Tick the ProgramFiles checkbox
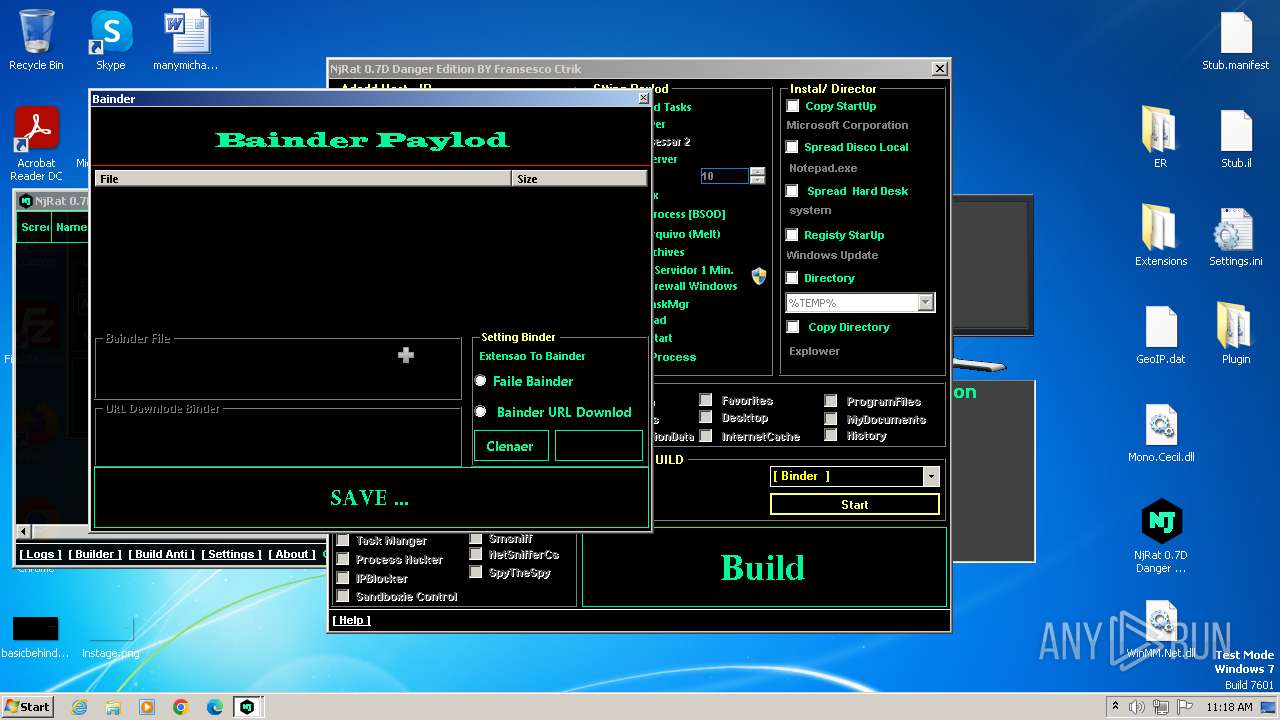The image size is (1280, 720). coord(831,401)
